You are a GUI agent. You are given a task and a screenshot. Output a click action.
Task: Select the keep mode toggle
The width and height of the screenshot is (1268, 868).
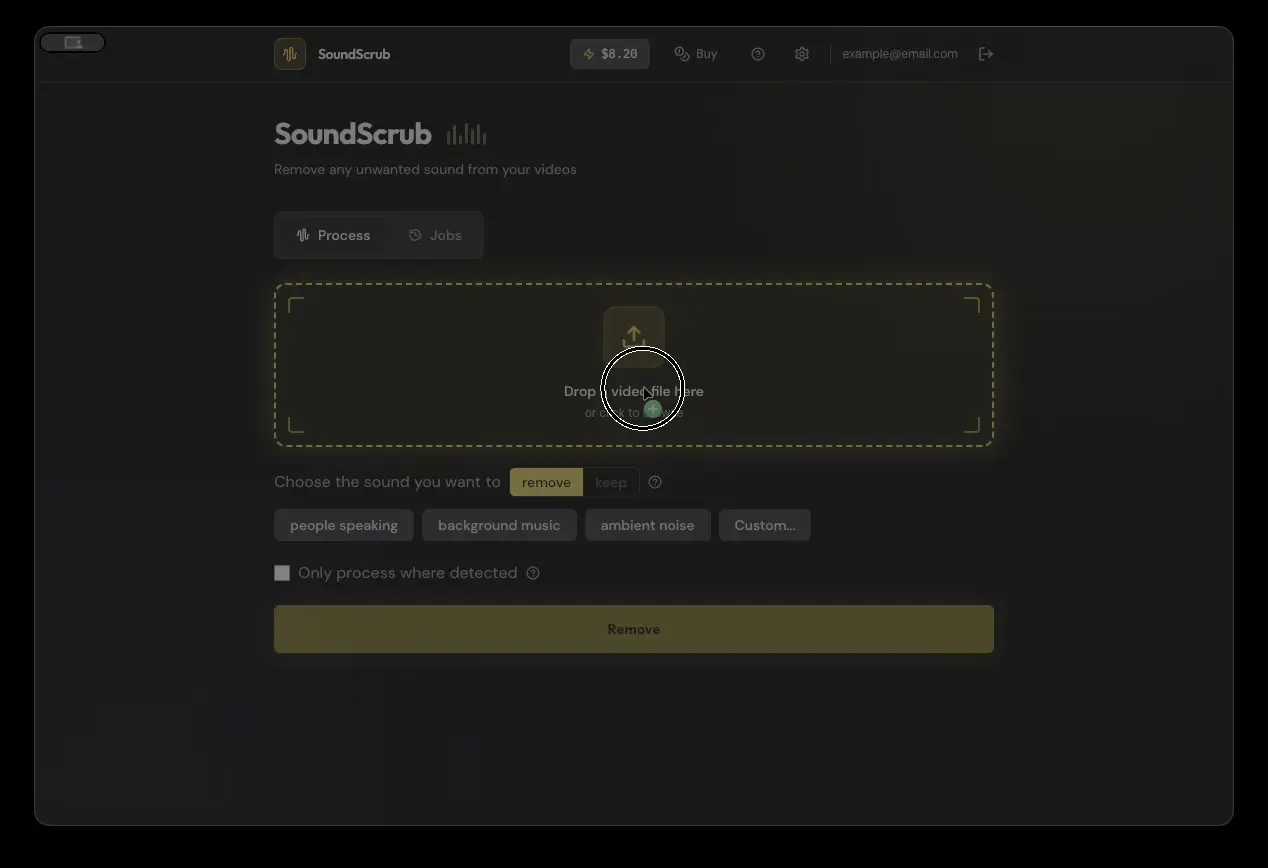(611, 482)
